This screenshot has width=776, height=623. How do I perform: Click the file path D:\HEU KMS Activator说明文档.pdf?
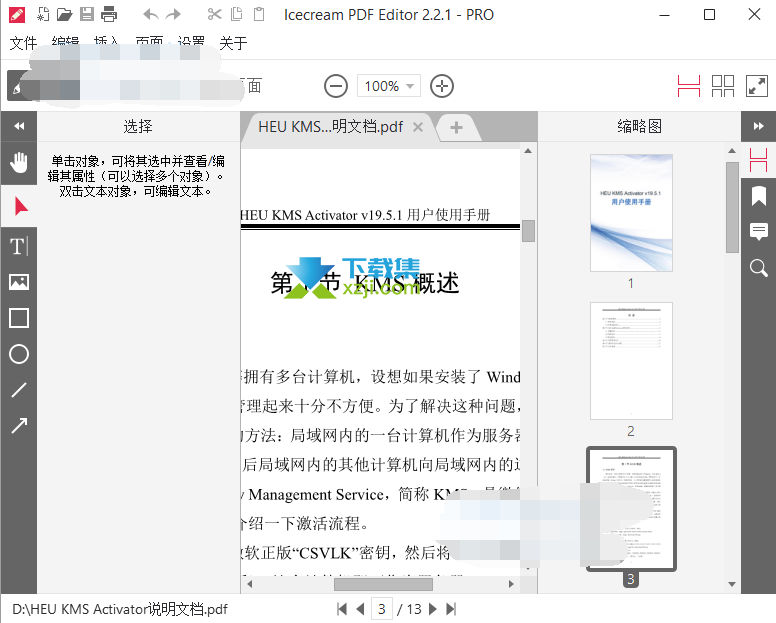tap(120, 609)
